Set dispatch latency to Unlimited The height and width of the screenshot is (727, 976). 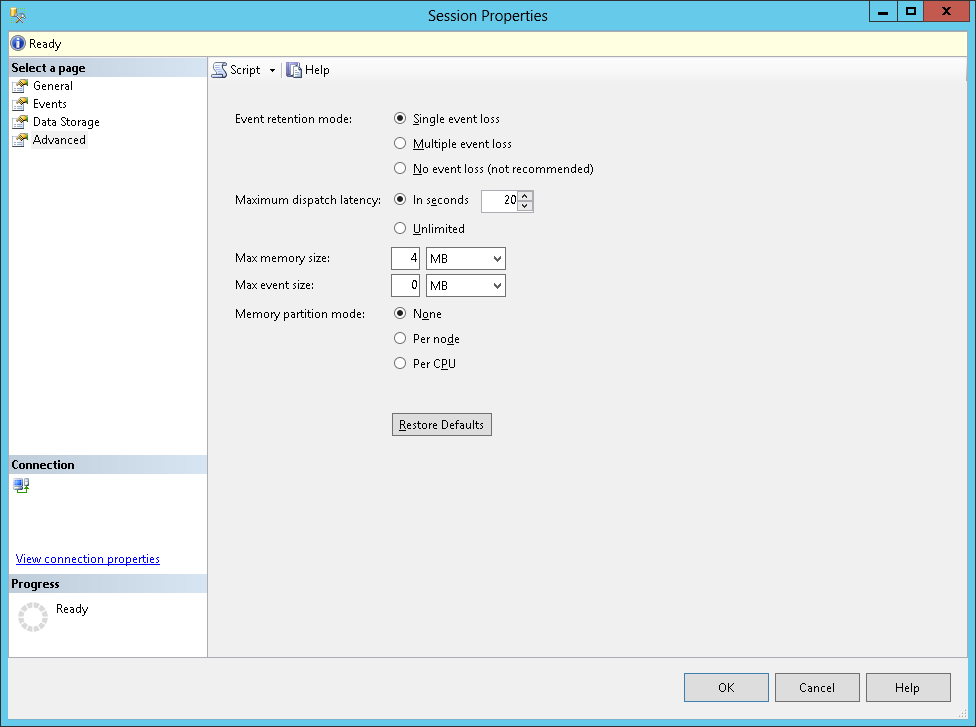click(400, 229)
